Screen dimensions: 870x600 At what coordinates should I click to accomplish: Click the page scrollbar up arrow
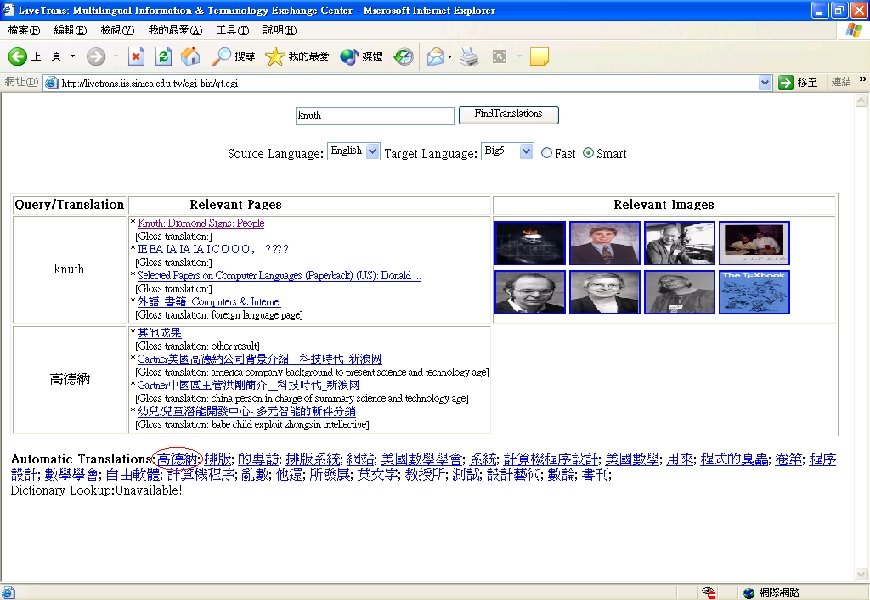point(861,100)
